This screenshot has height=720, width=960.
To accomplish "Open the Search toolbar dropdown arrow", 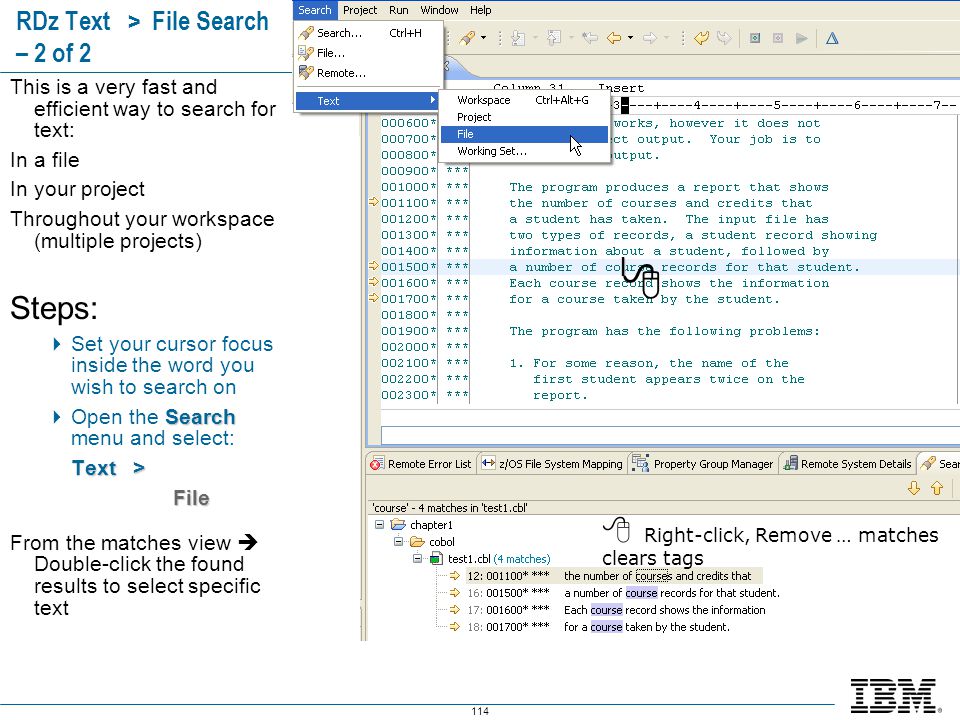I will [x=484, y=38].
